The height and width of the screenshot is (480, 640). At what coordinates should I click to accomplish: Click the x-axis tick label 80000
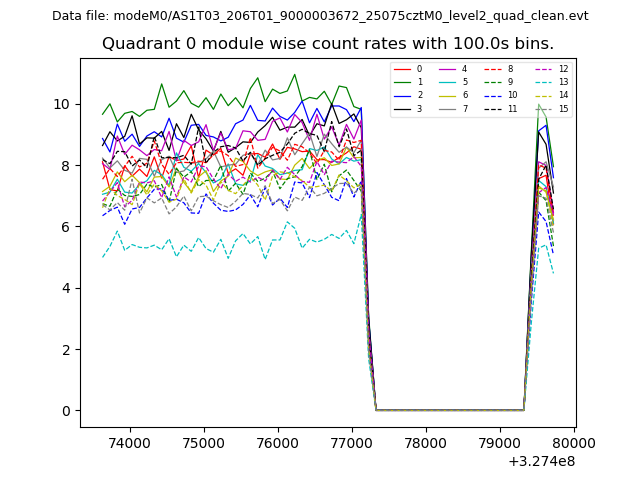[x=573, y=442]
